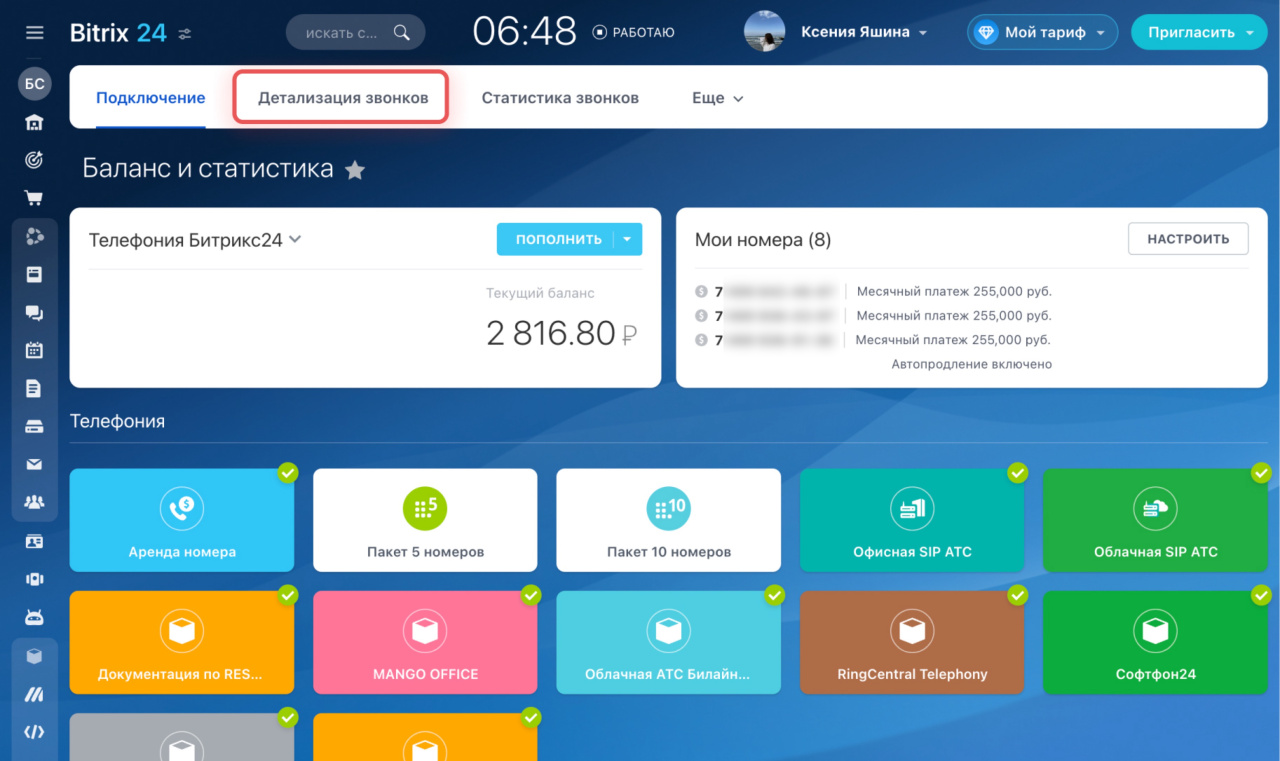The width and height of the screenshot is (1280, 761).
Task: Expand the Еще tab menu
Action: (718, 98)
